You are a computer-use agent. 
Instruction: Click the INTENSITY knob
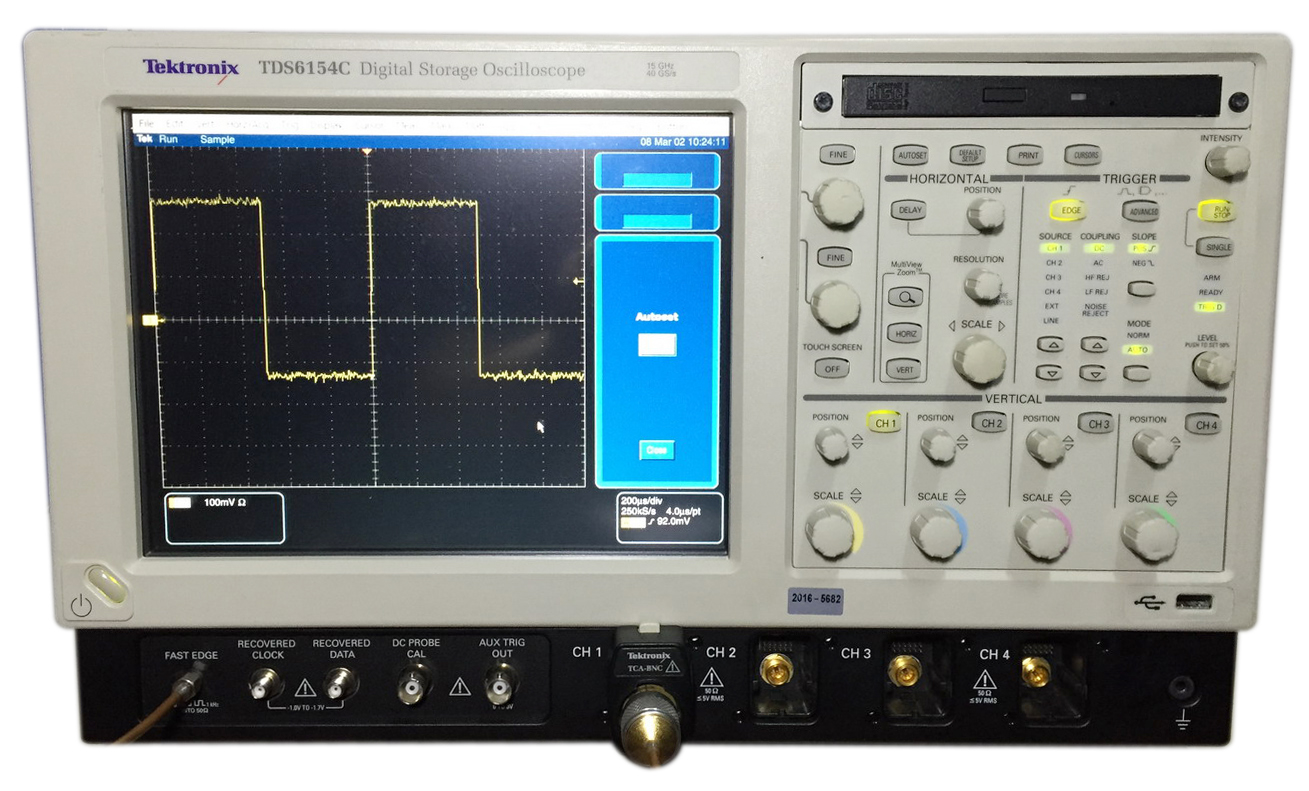pos(1226,161)
